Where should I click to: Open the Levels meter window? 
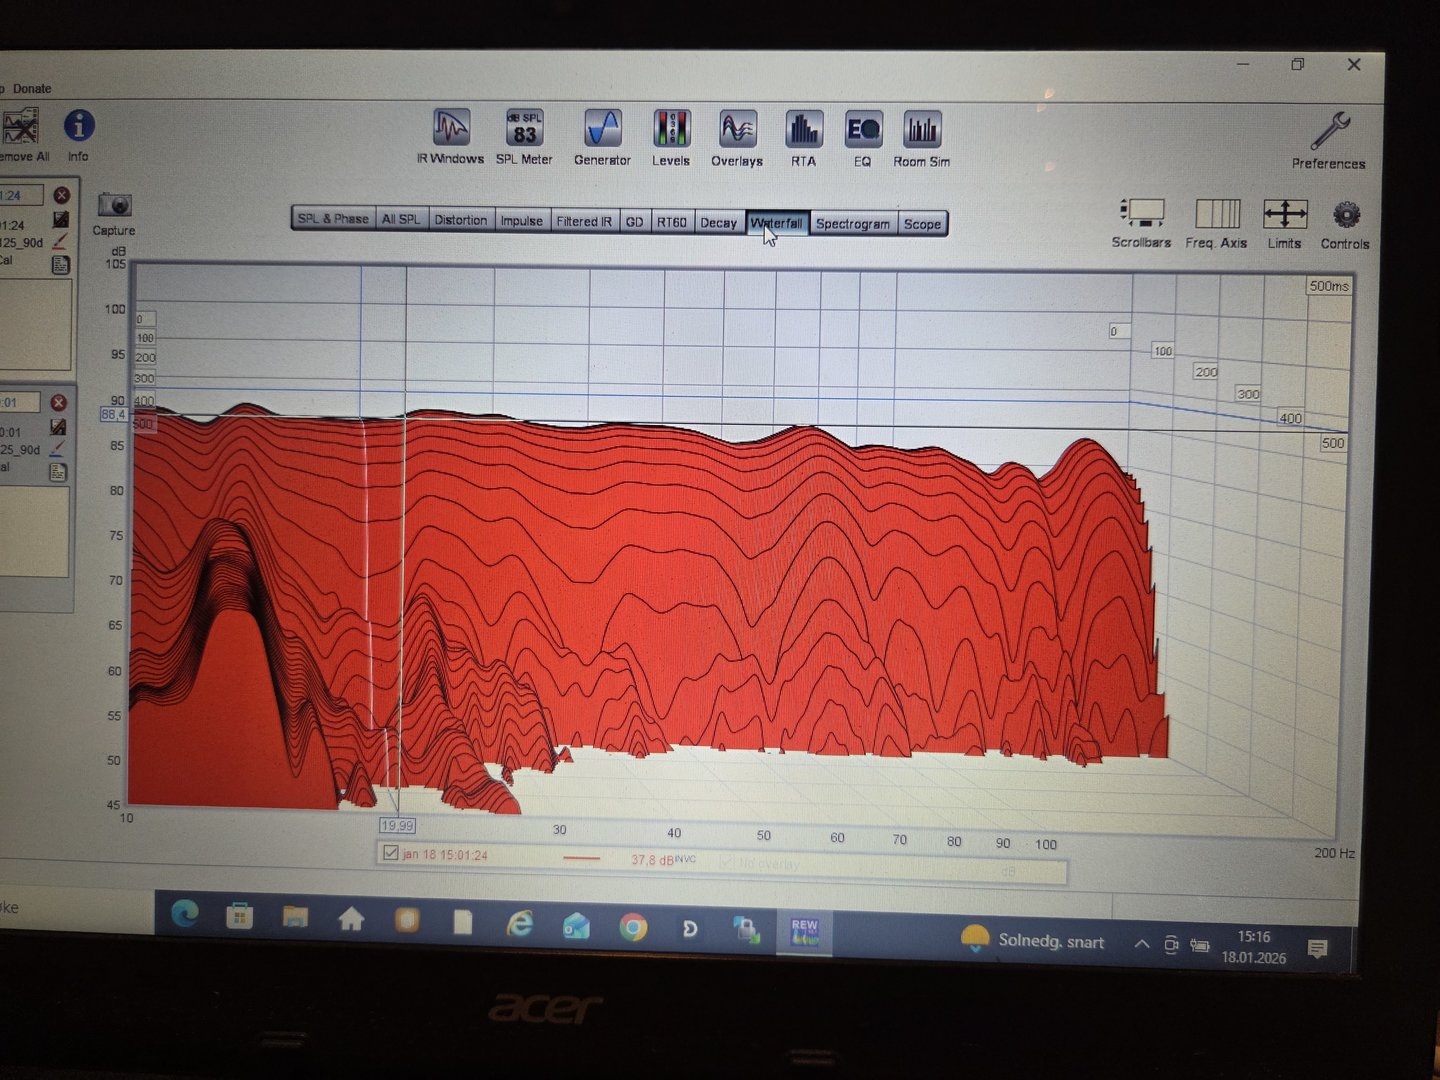click(671, 138)
